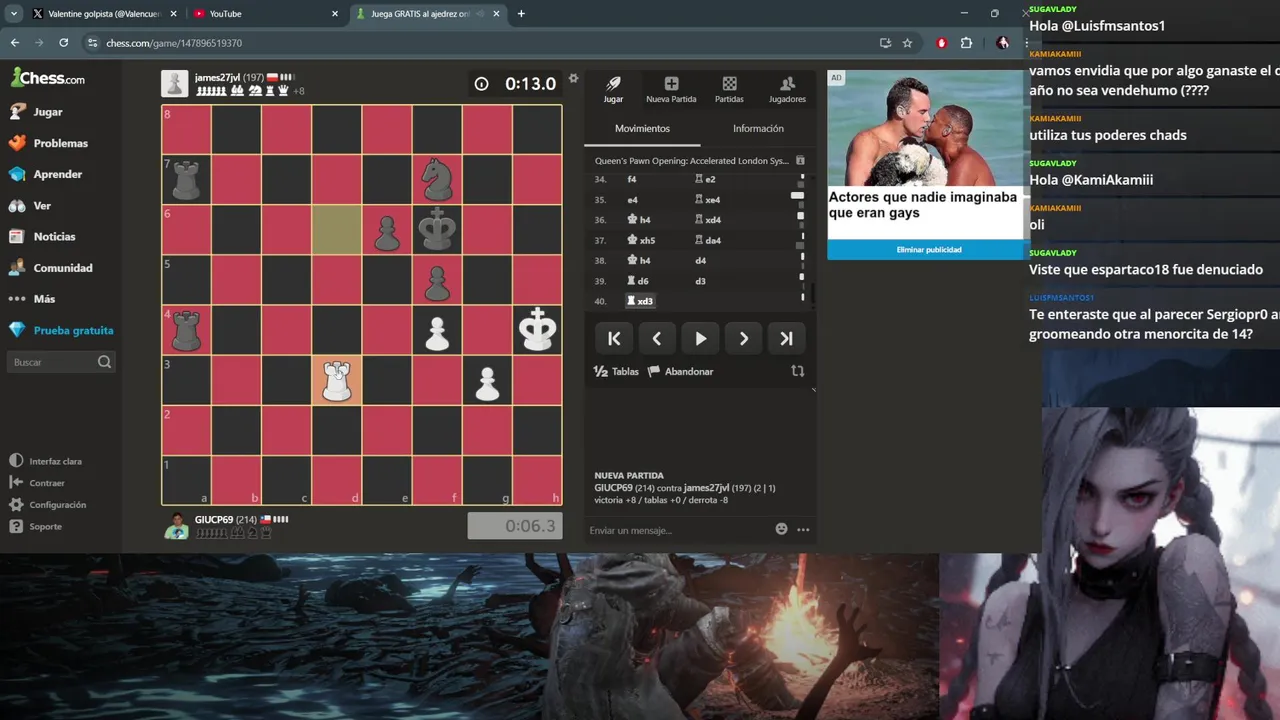Click Eliminar publicidad button

(x=929, y=250)
